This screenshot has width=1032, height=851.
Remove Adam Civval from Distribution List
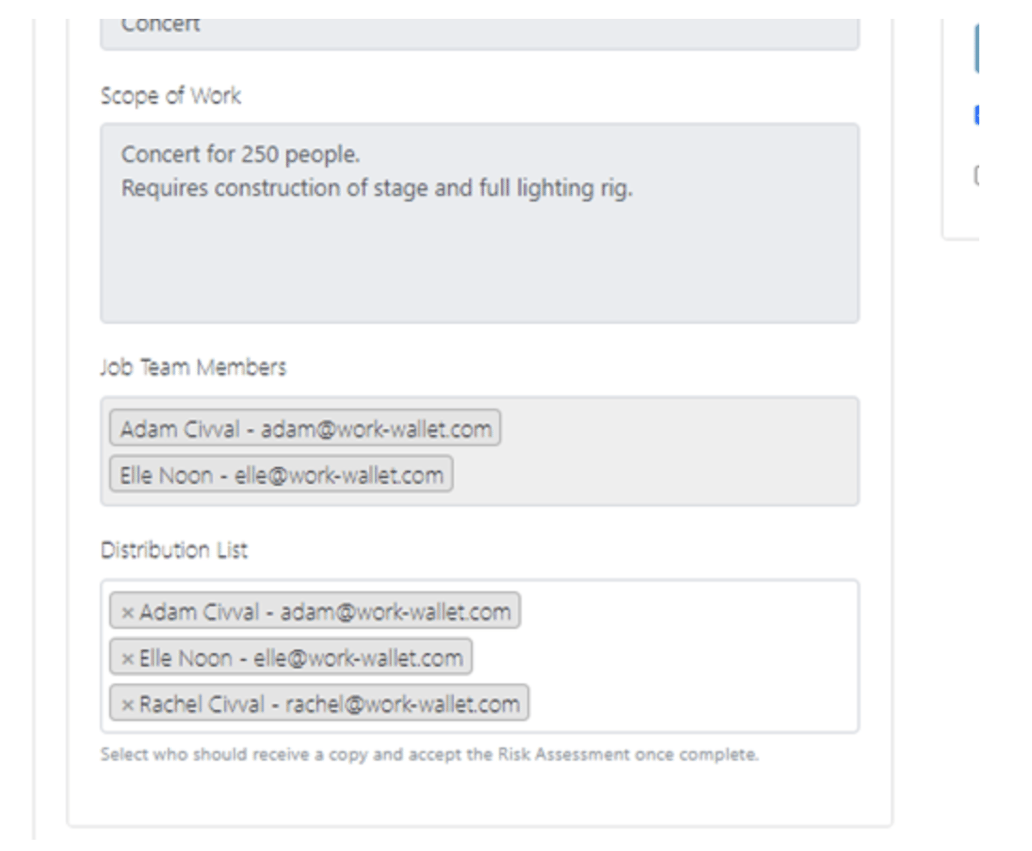tap(128, 613)
